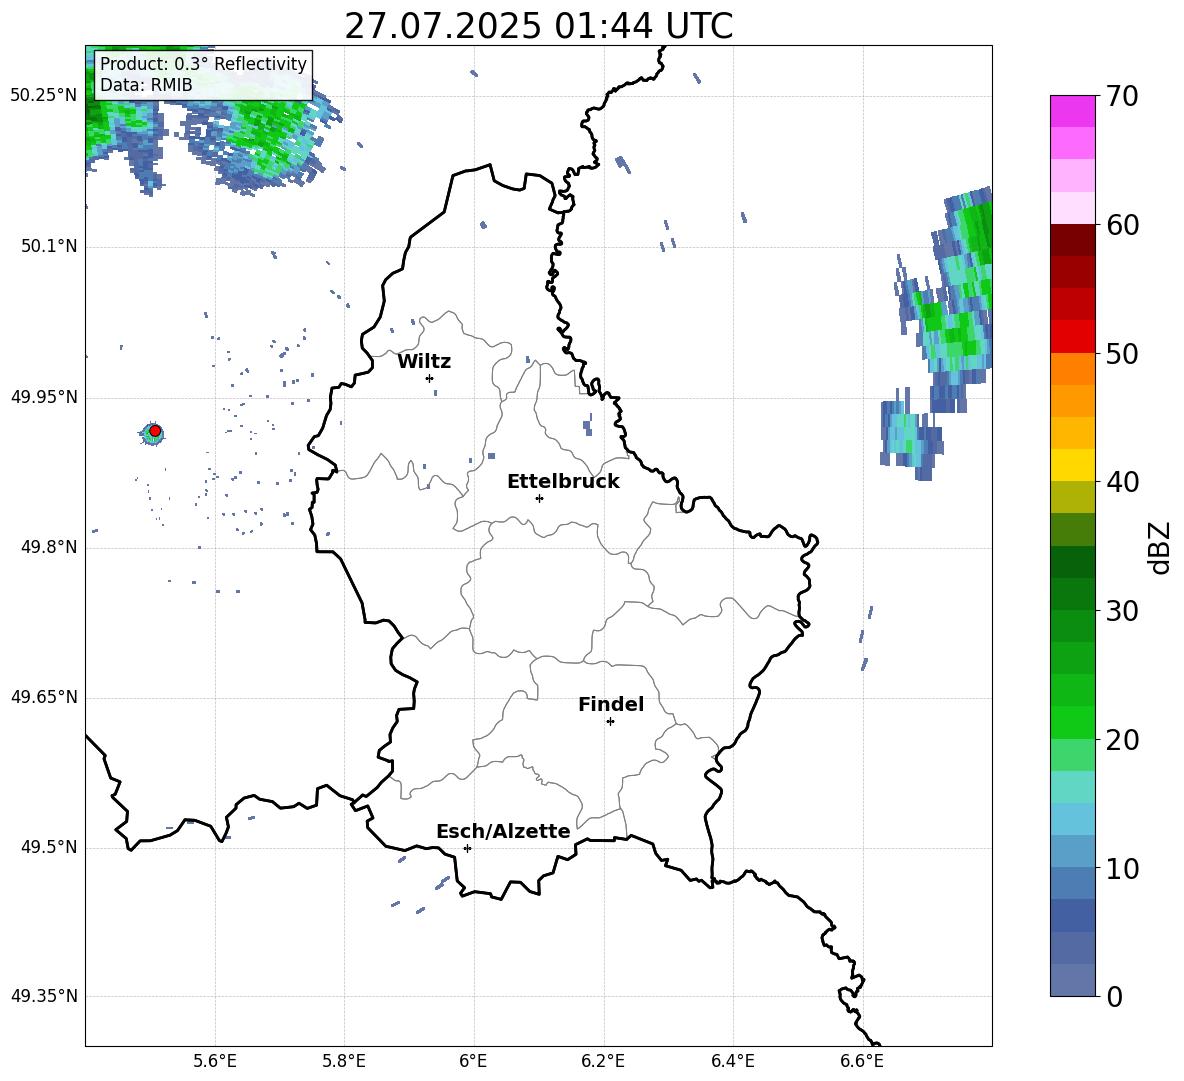The image size is (1184, 1081).
Task: Click the 49.95°N latitude label
Action: [x=44, y=397]
